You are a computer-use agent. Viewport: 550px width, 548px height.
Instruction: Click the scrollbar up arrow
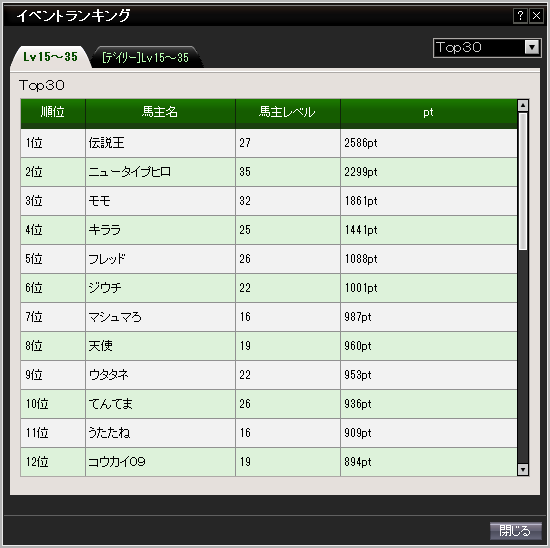pos(523,105)
